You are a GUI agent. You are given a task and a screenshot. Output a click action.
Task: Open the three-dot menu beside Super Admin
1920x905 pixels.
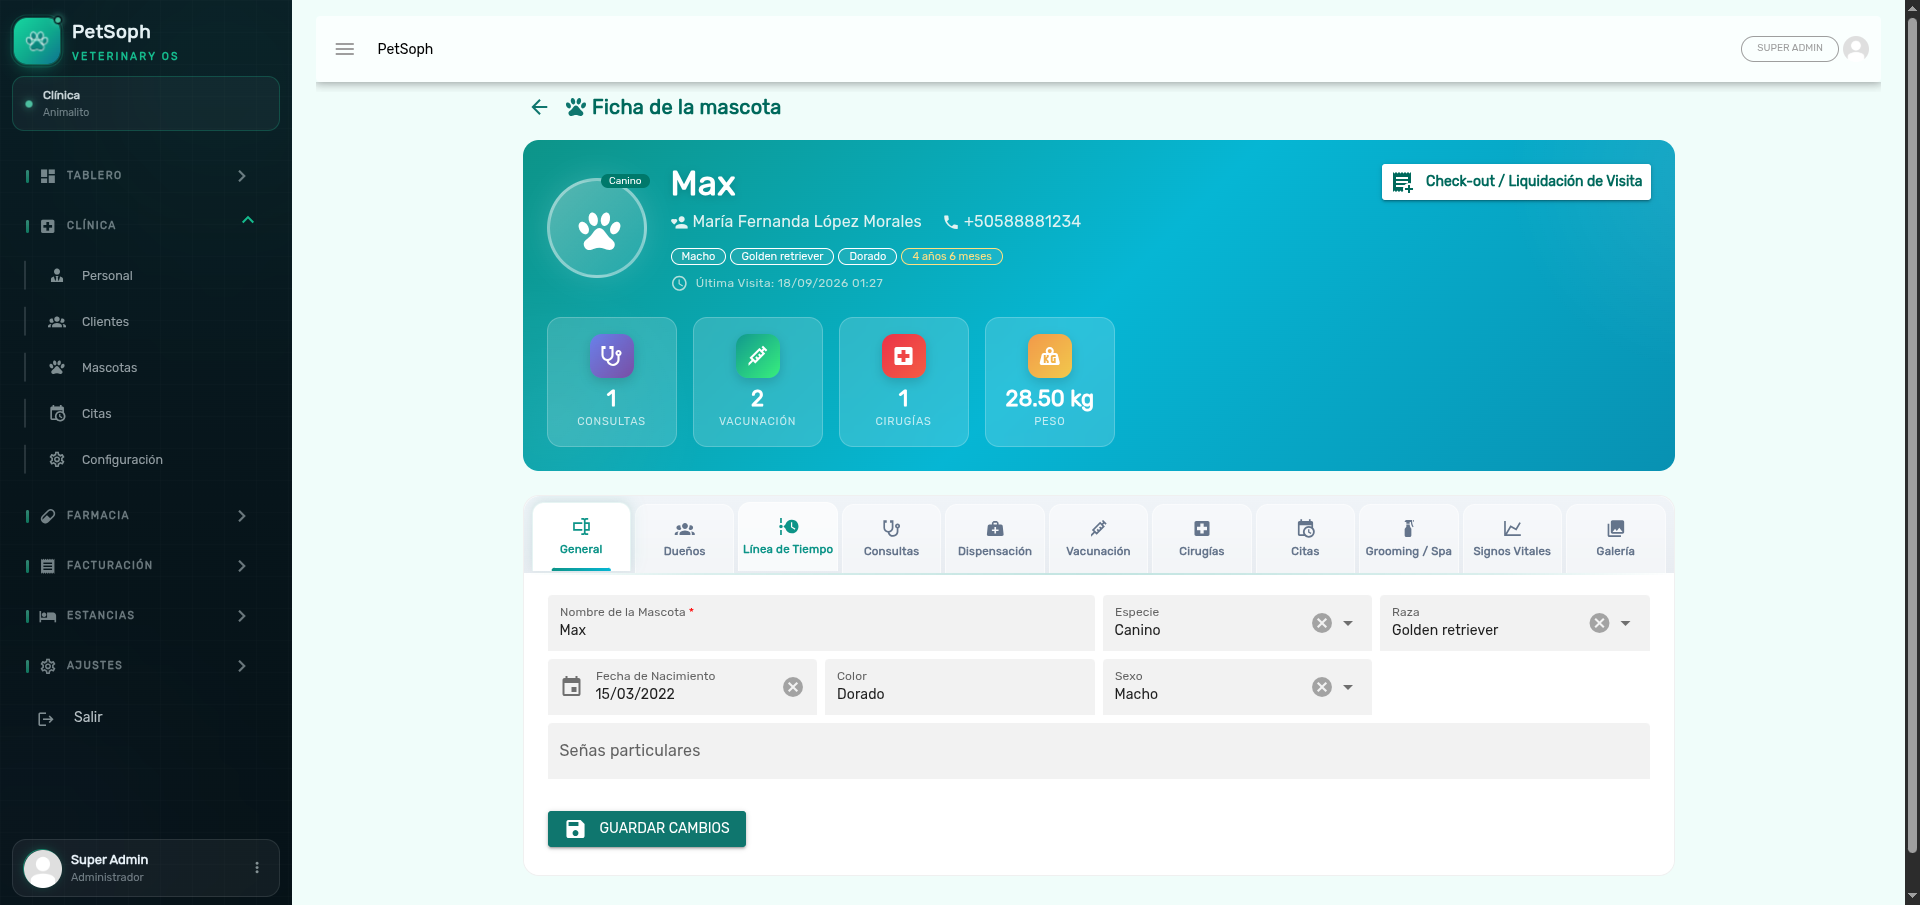257,868
